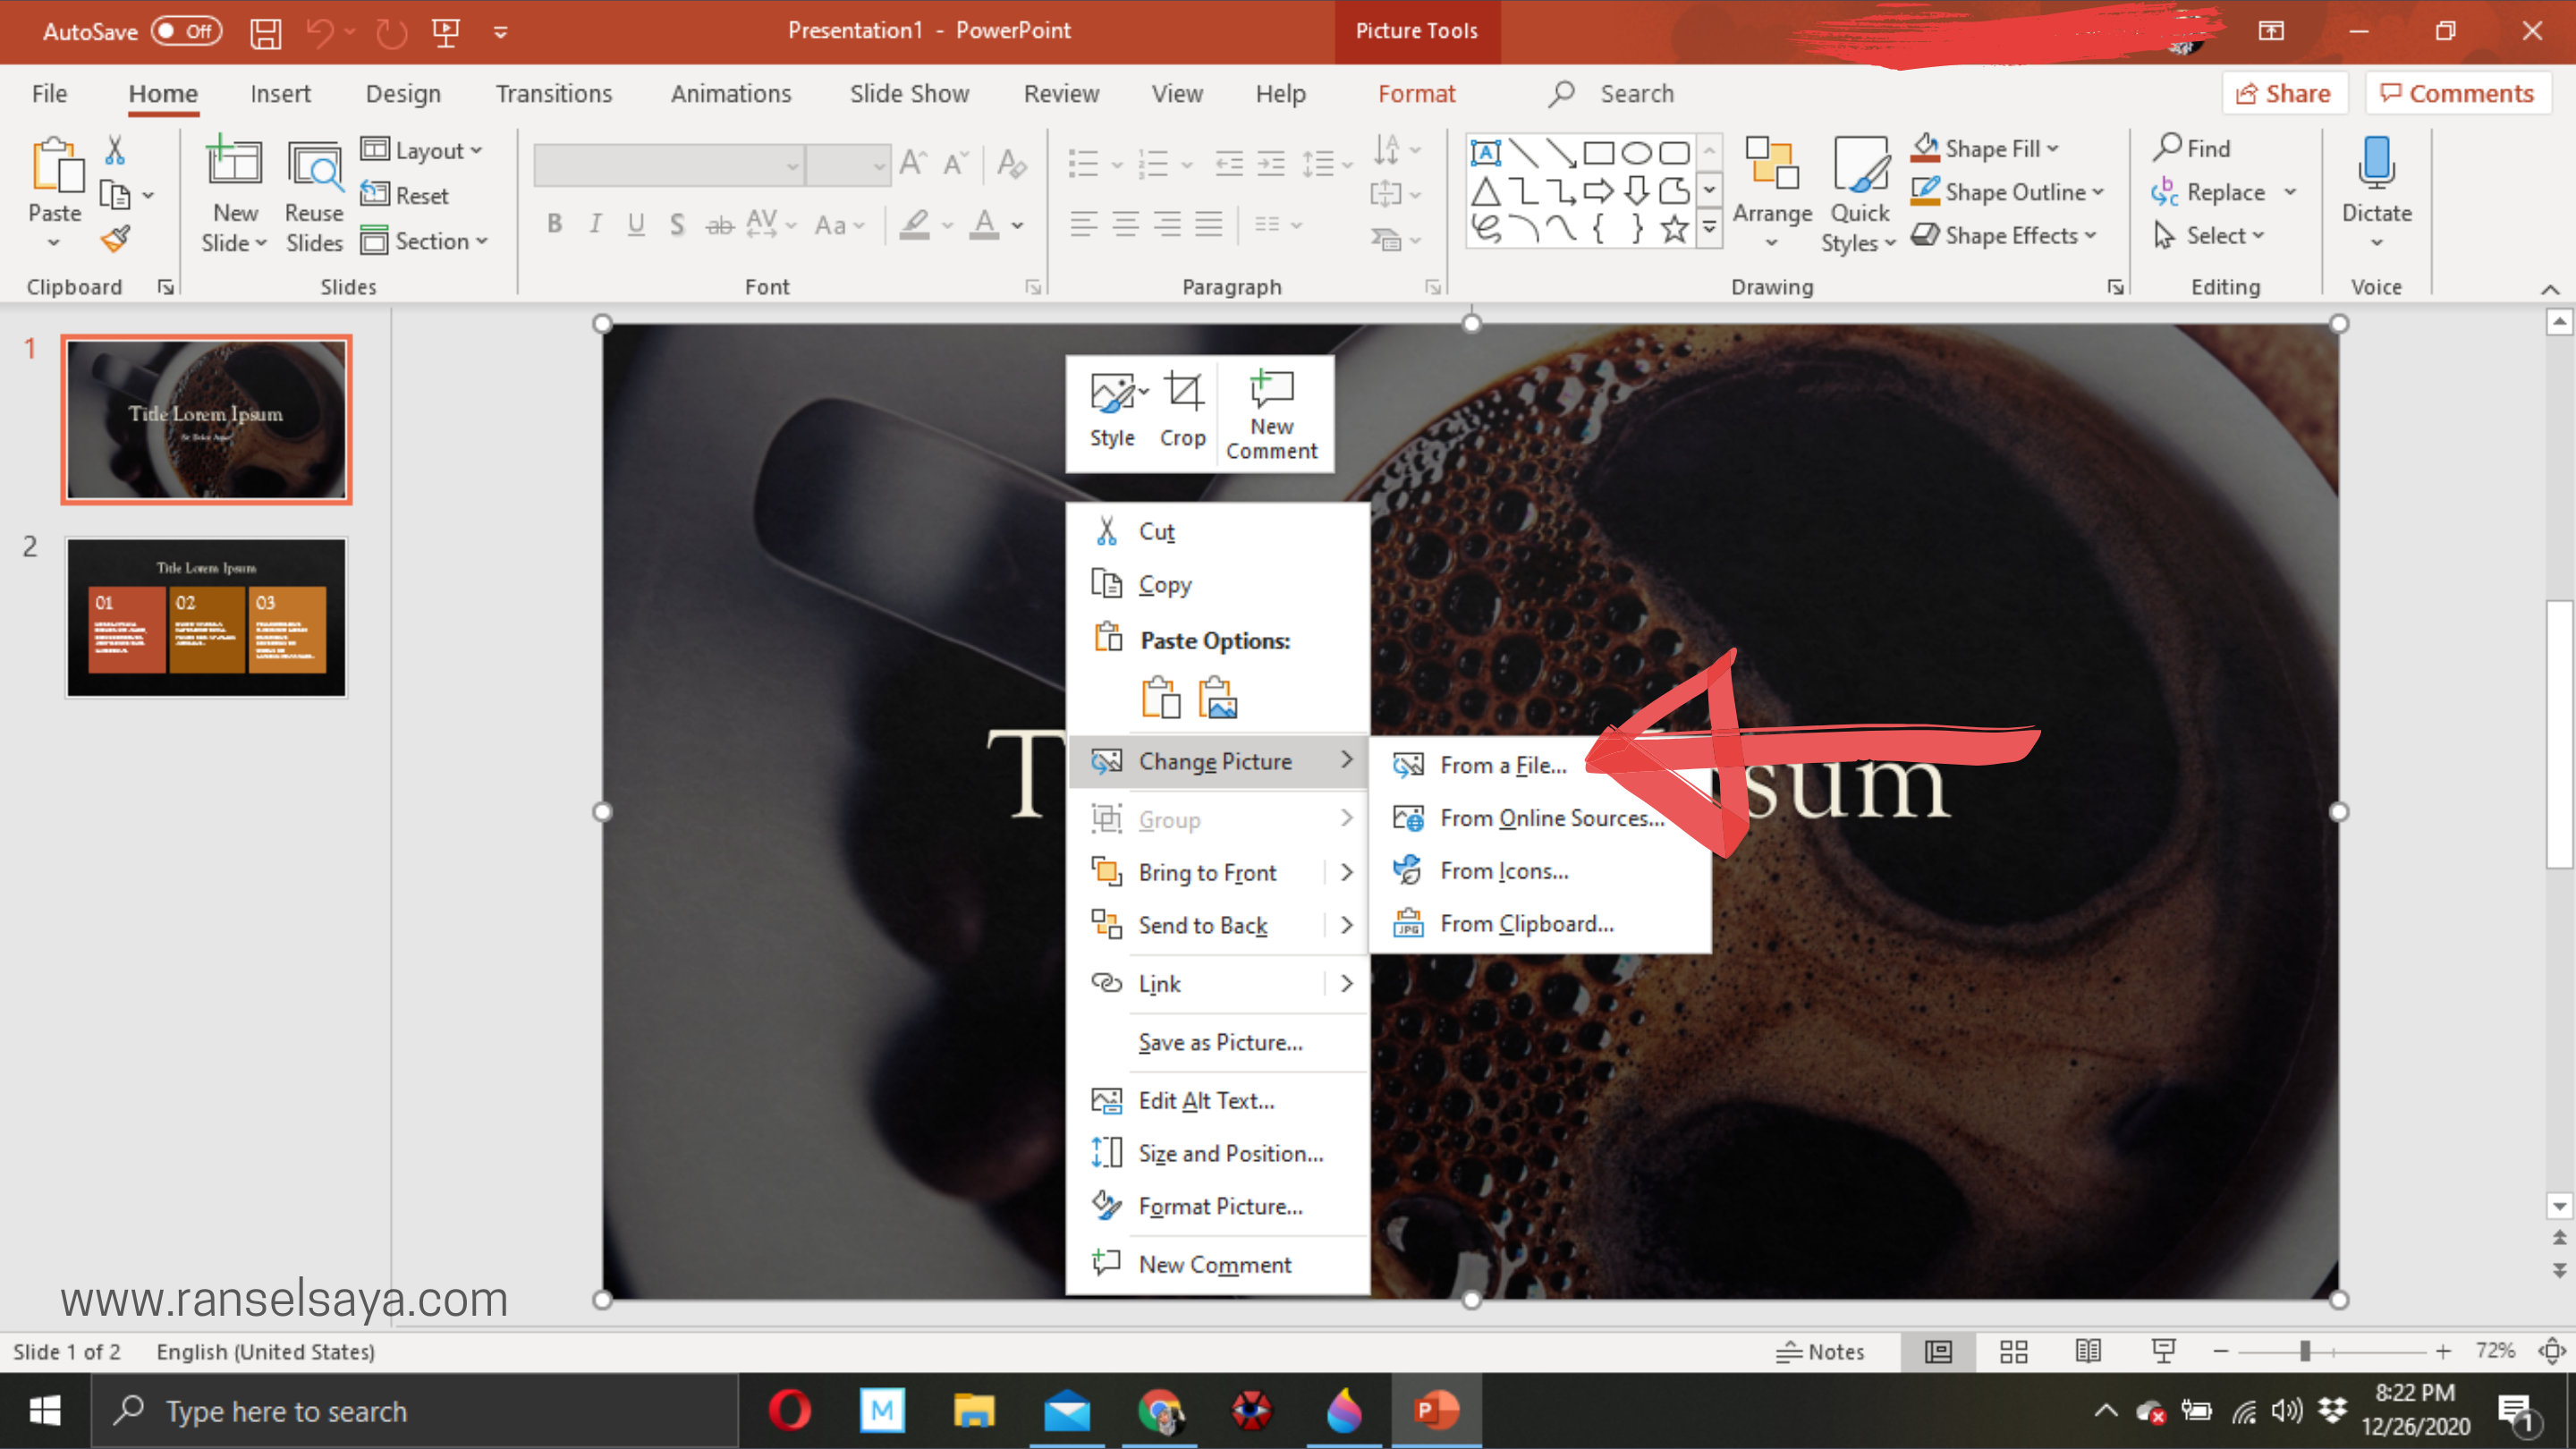
Task: Open Slide Sorter view icon
Action: [2013, 1352]
